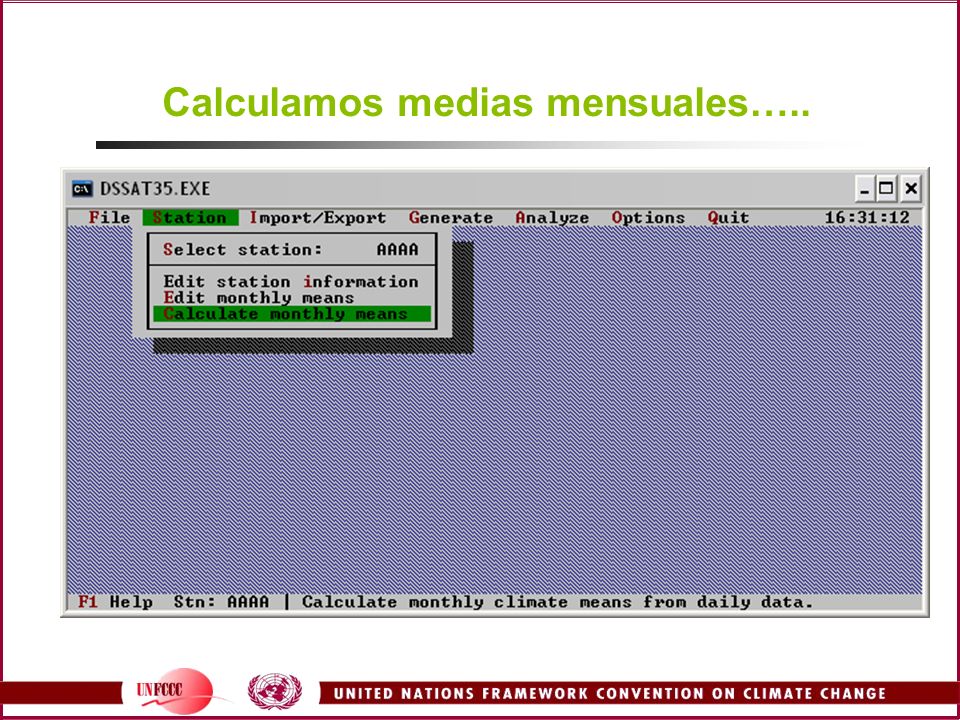Click the UNFCCC logo
Viewport: 960px width, 720px height.
pos(174,691)
